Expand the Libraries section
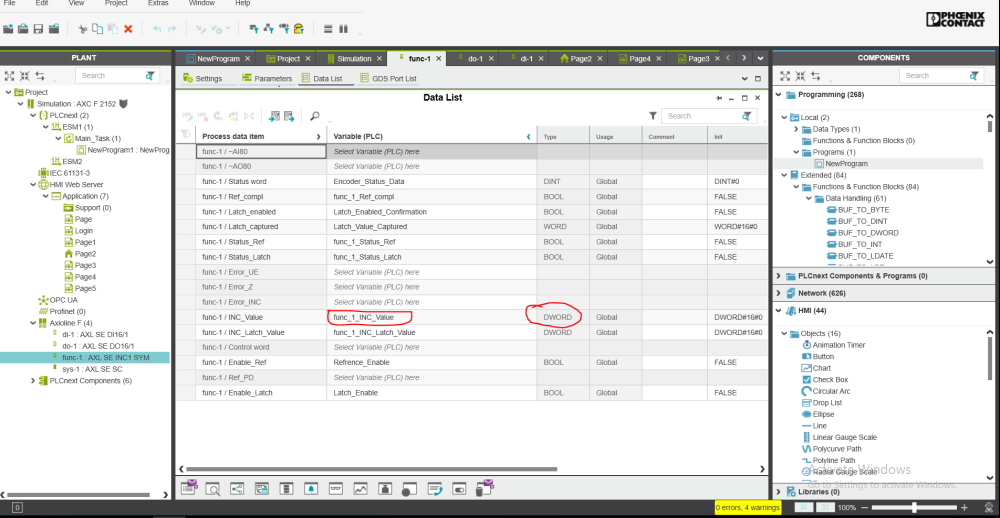The height and width of the screenshot is (518, 1000). [x=780, y=492]
